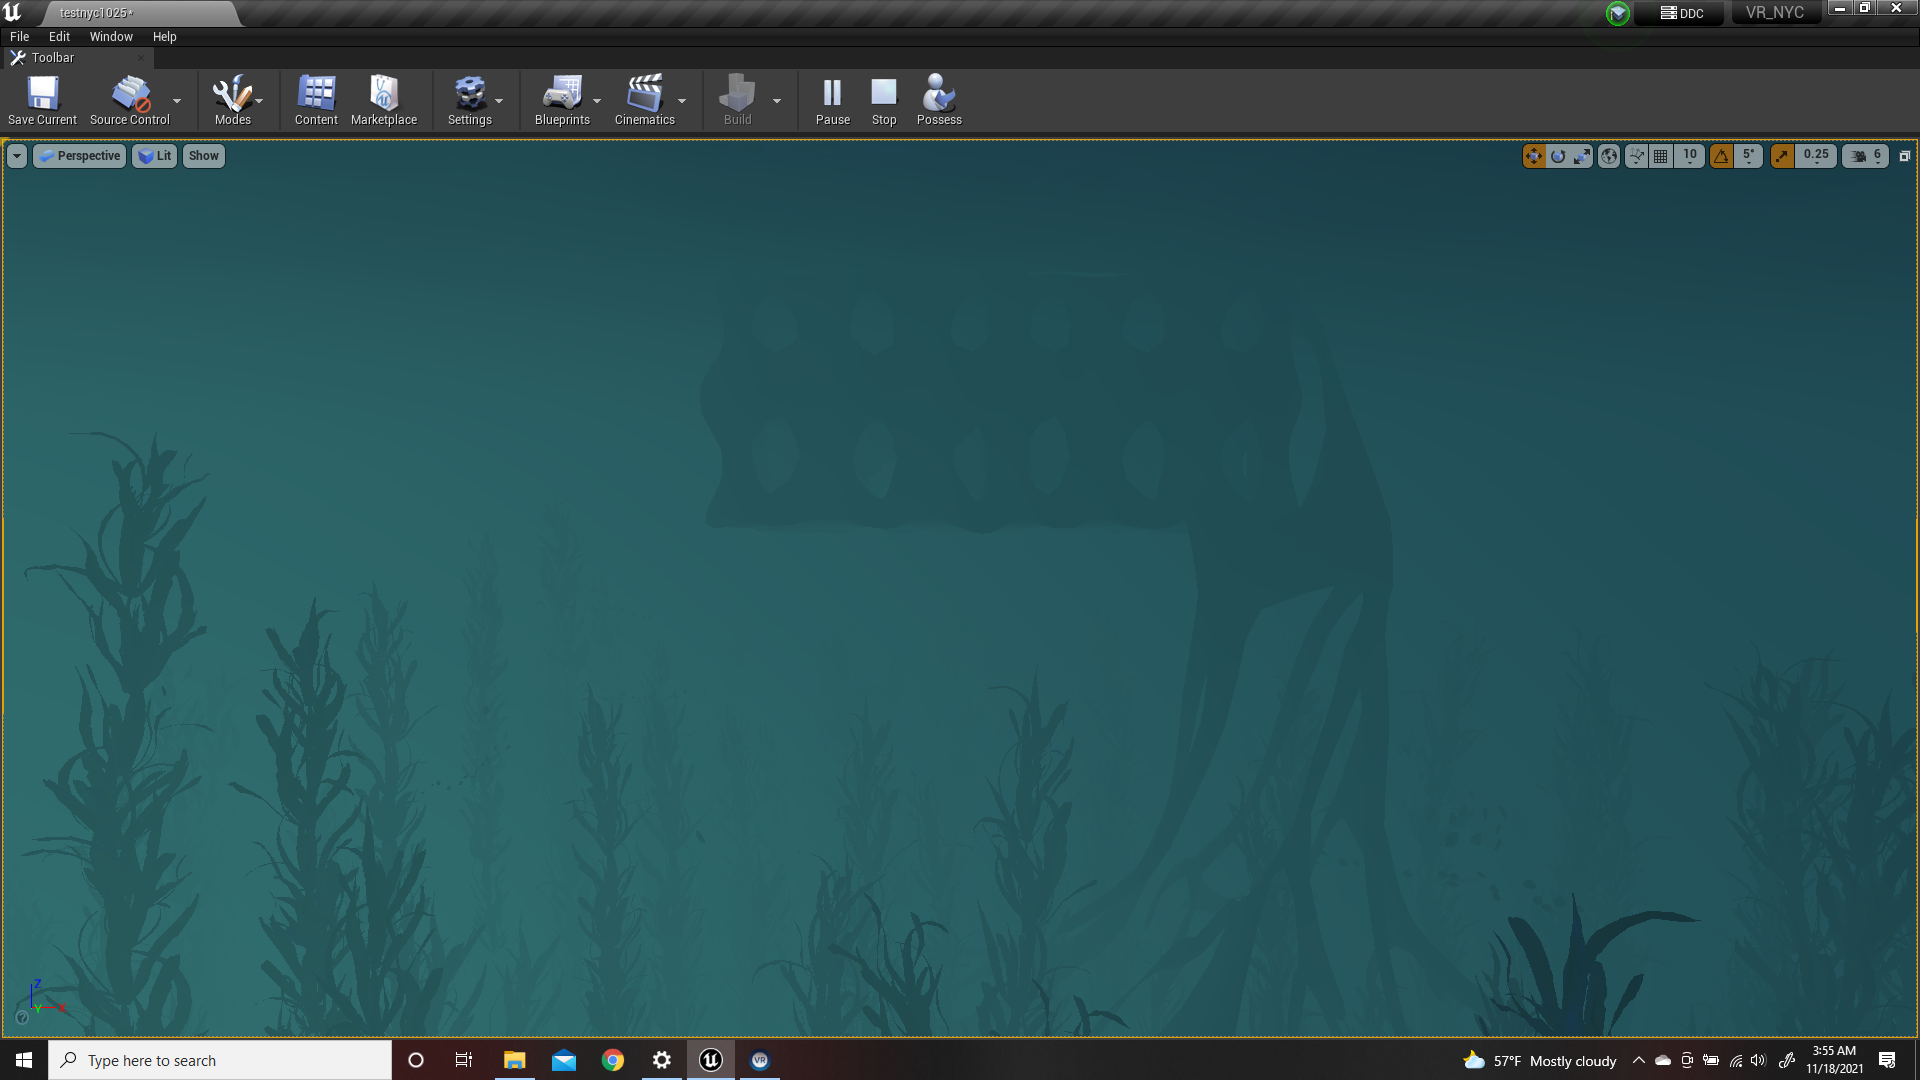Open the Cinematics clapperboard icon
This screenshot has height=1080, width=1920.
645,100
